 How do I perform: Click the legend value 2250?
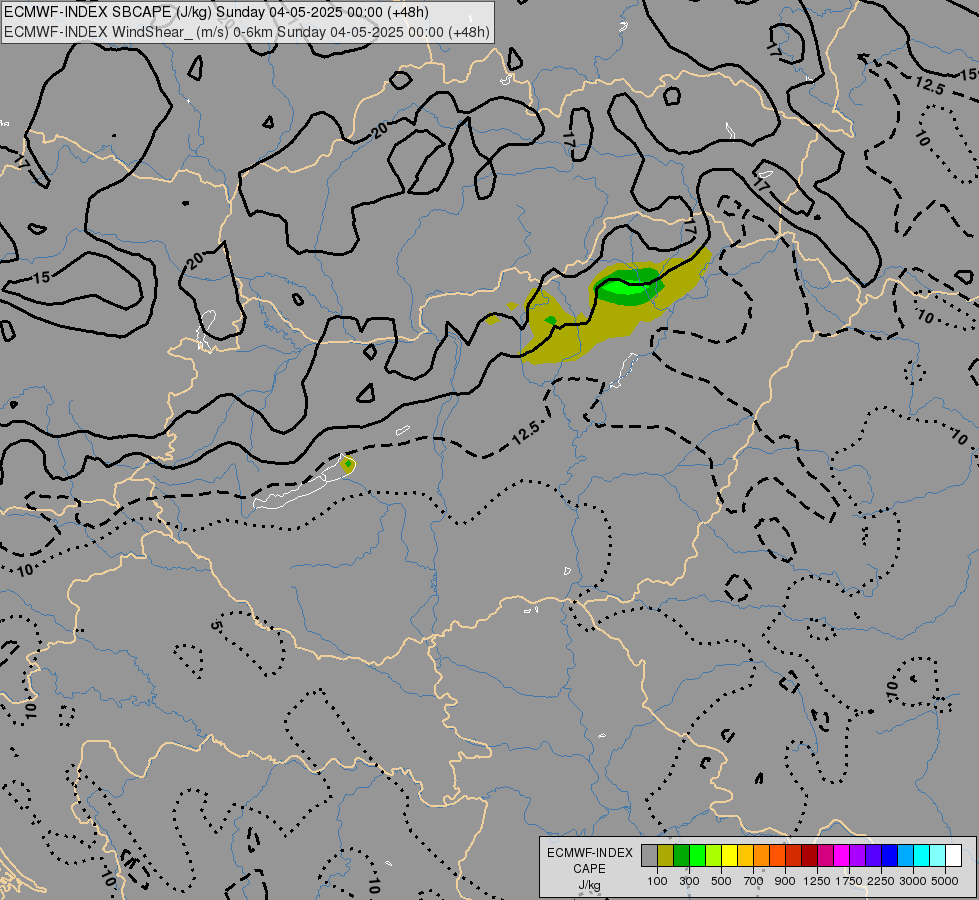(881, 881)
